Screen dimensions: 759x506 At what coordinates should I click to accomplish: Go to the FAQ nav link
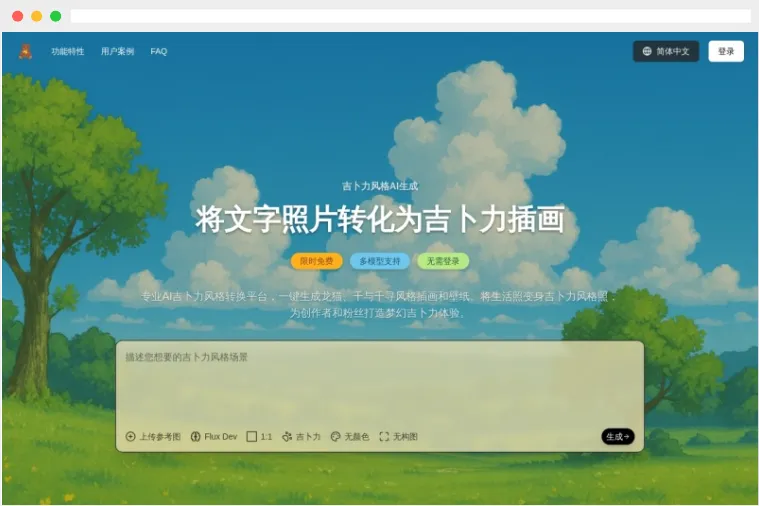(159, 51)
